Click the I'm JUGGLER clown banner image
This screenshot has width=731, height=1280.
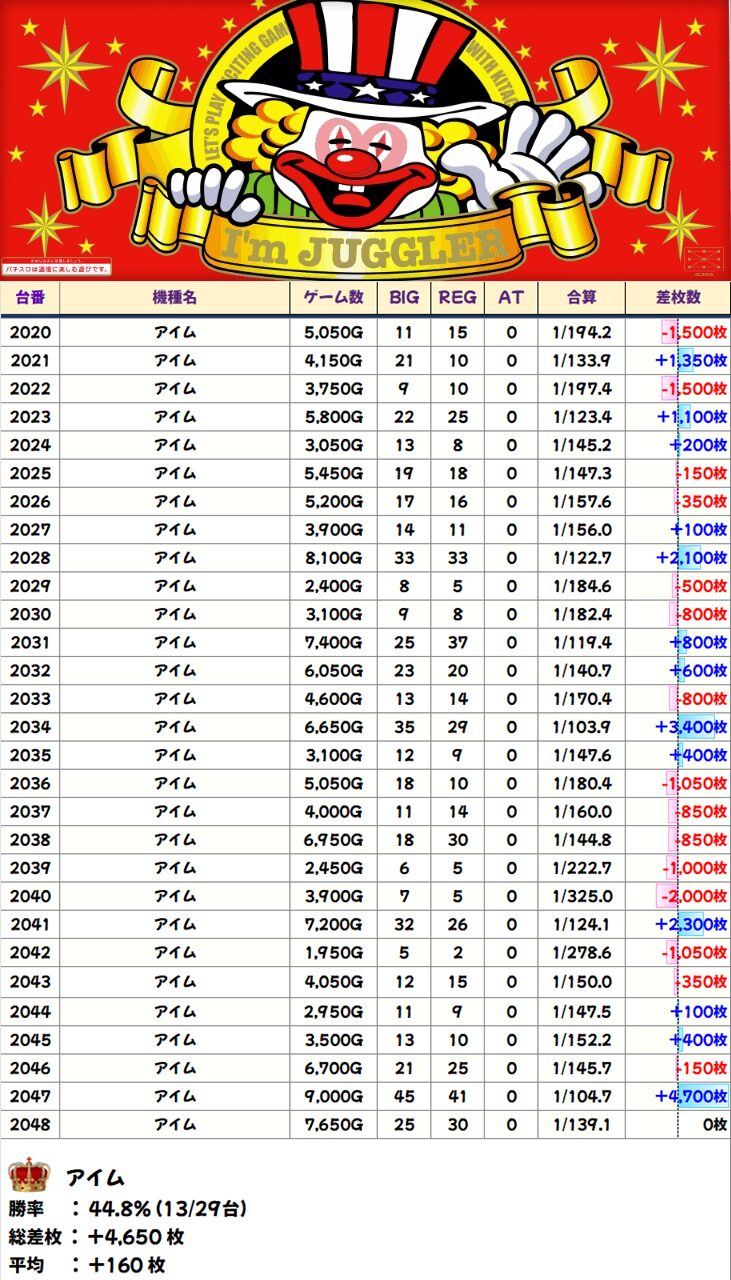point(365,140)
